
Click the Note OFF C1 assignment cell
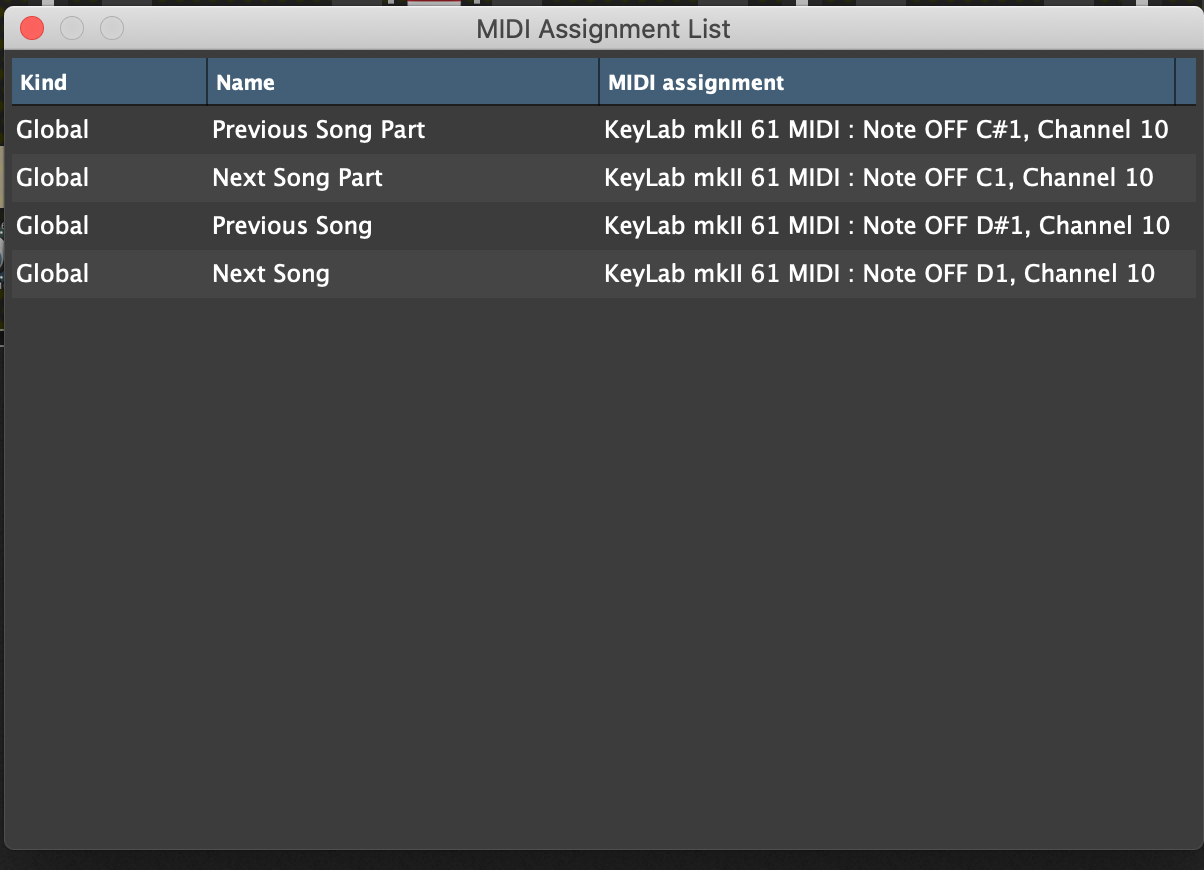point(879,178)
